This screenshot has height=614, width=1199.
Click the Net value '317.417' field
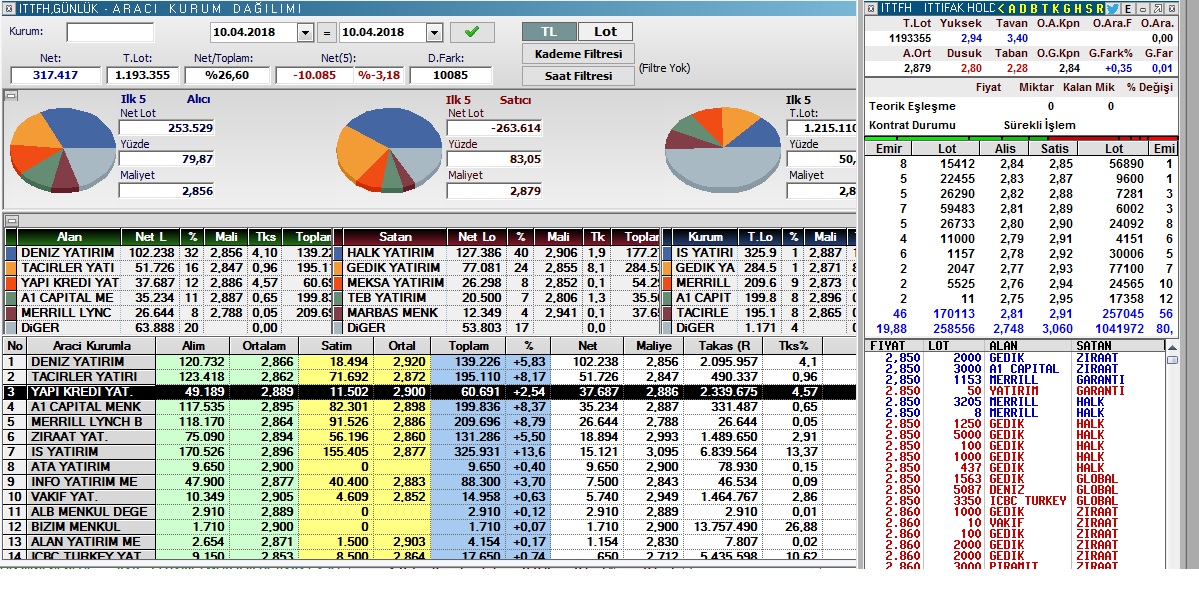(56, 75)
